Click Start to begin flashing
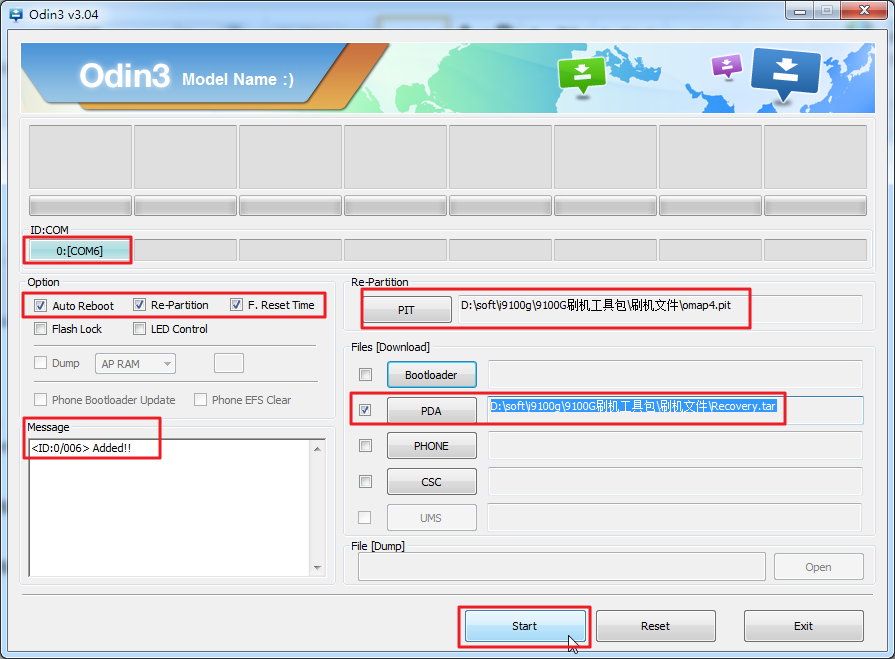 point(525,626)
